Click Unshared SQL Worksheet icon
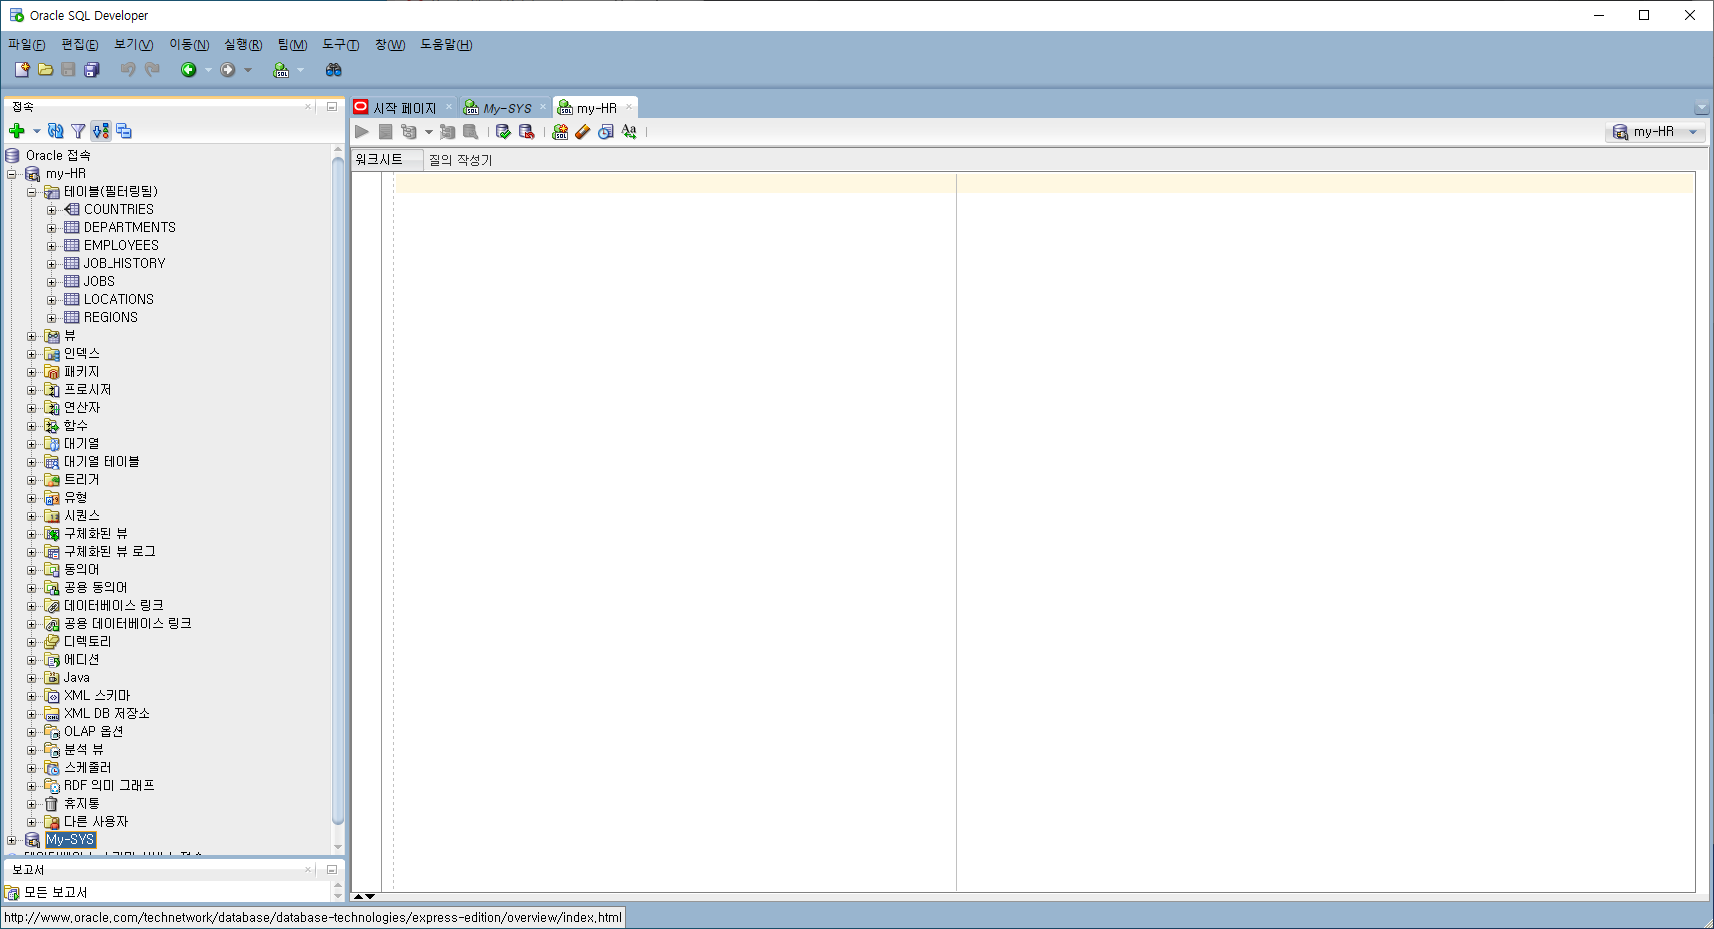1714x929 pixels. 560,132
